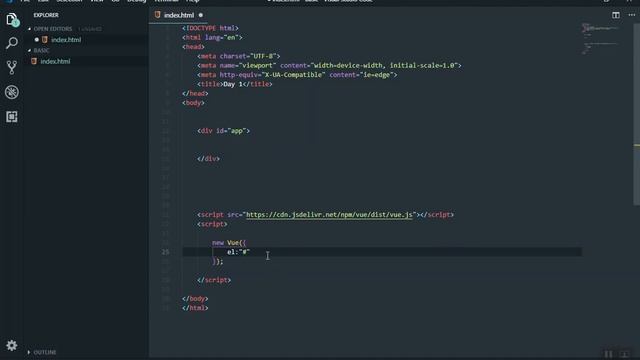Click the <title>Day 1</title> line

(x=235, y=84)
